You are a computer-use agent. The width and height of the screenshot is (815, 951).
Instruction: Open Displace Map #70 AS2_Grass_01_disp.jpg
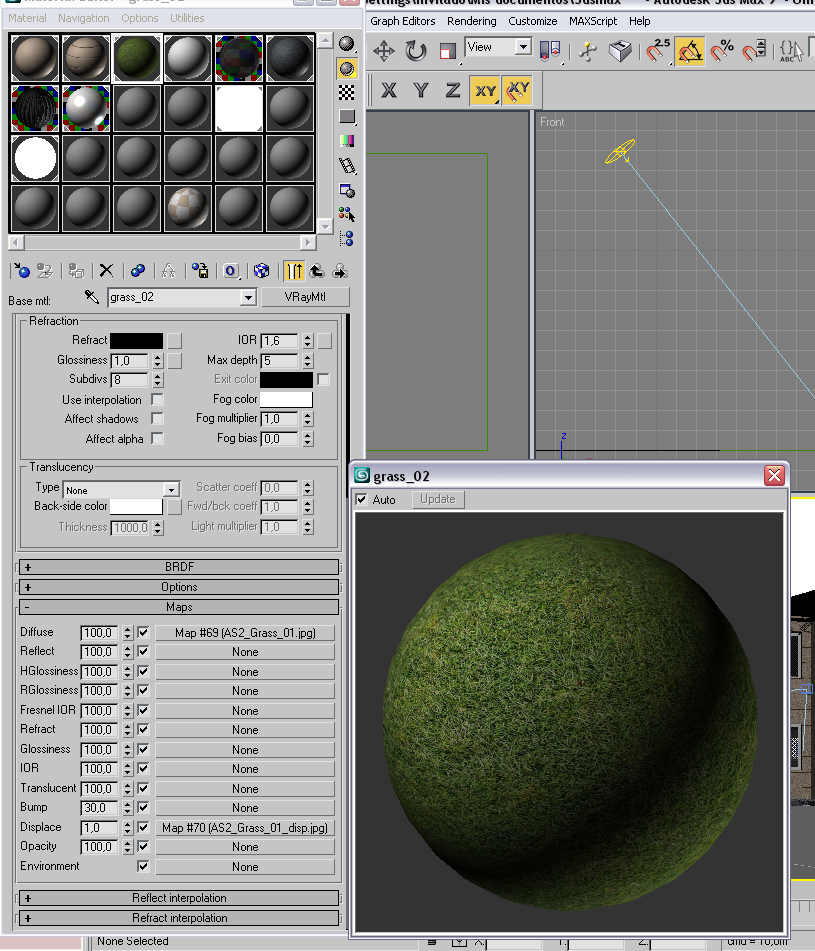245,828
